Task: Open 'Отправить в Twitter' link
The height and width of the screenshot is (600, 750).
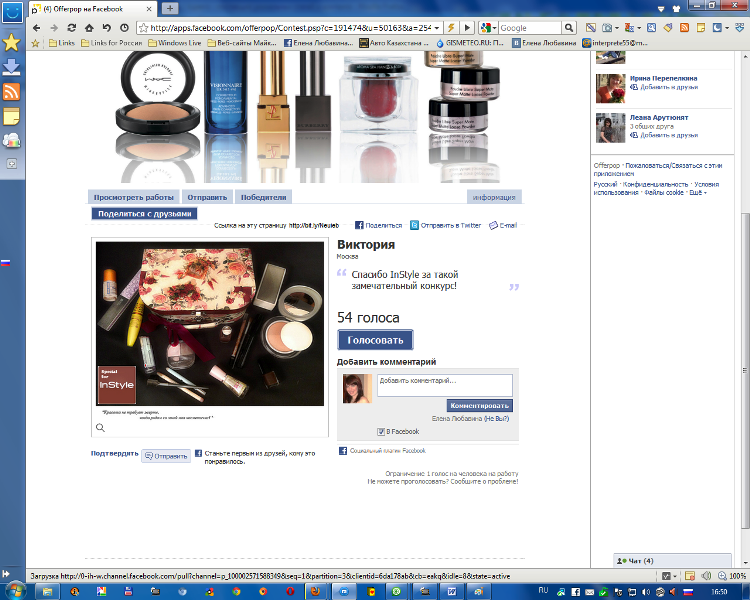Action: point(446,225)
